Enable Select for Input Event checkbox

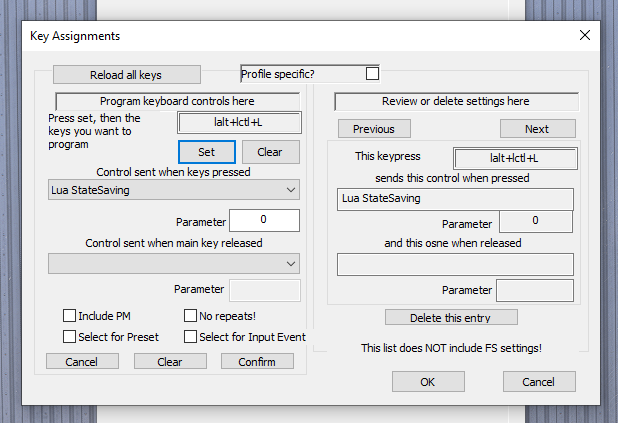click(190, 337)
